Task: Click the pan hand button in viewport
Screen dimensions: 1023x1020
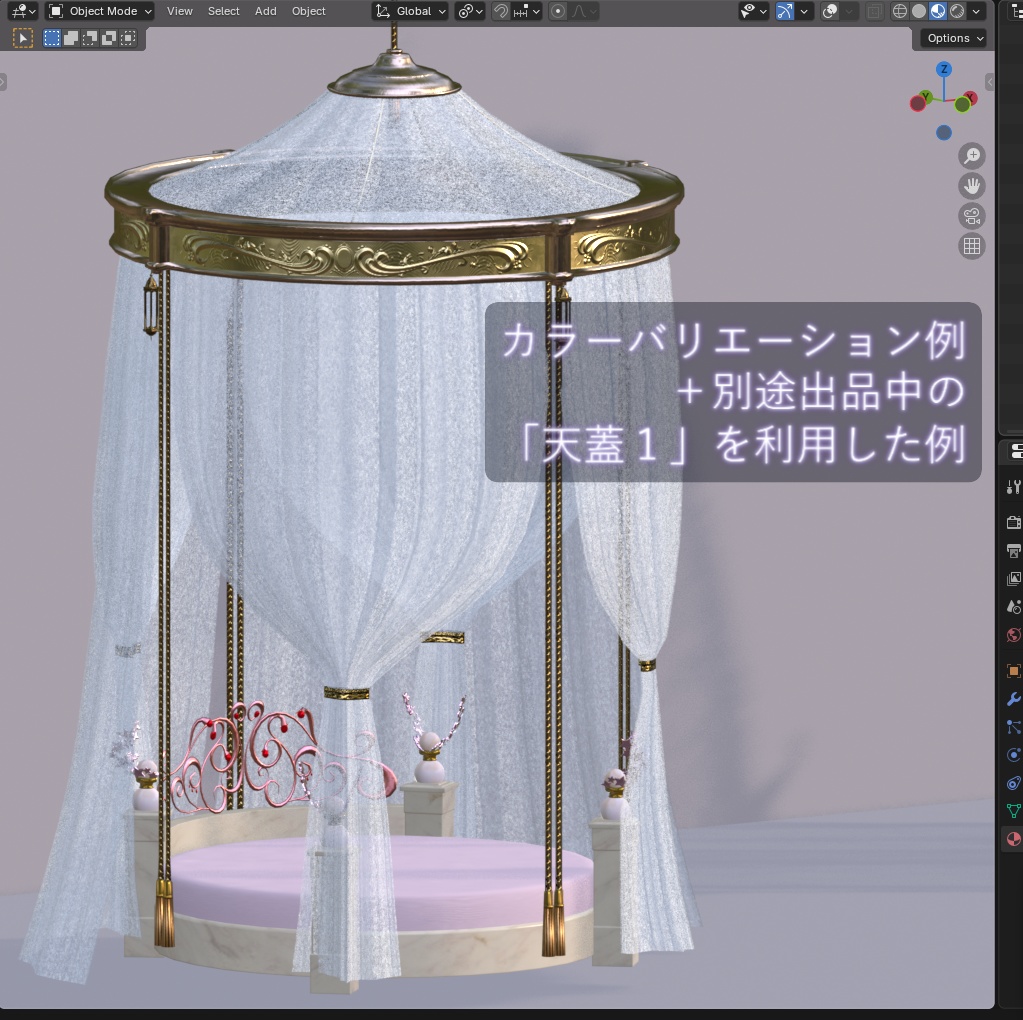Action: pyautogui.click(x=971, y=186)
